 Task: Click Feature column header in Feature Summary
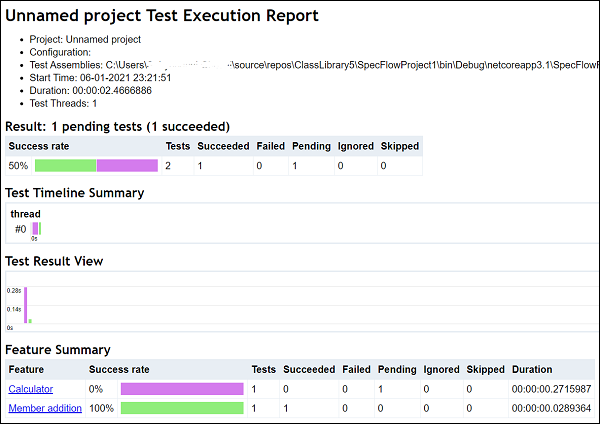[28, 370]
